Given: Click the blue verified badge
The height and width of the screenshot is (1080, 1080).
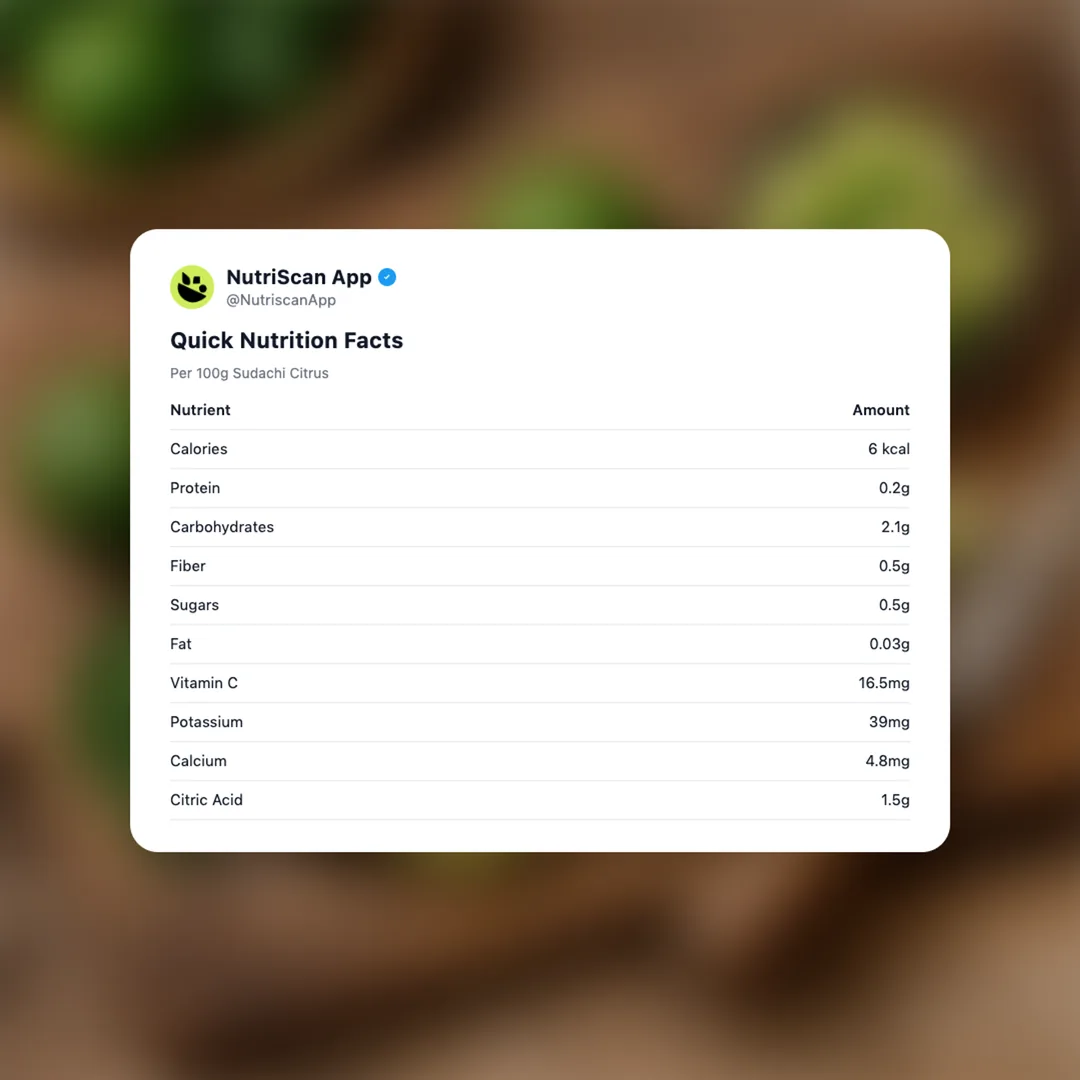Looking at the screenshot, I should (x=387, y=278).
